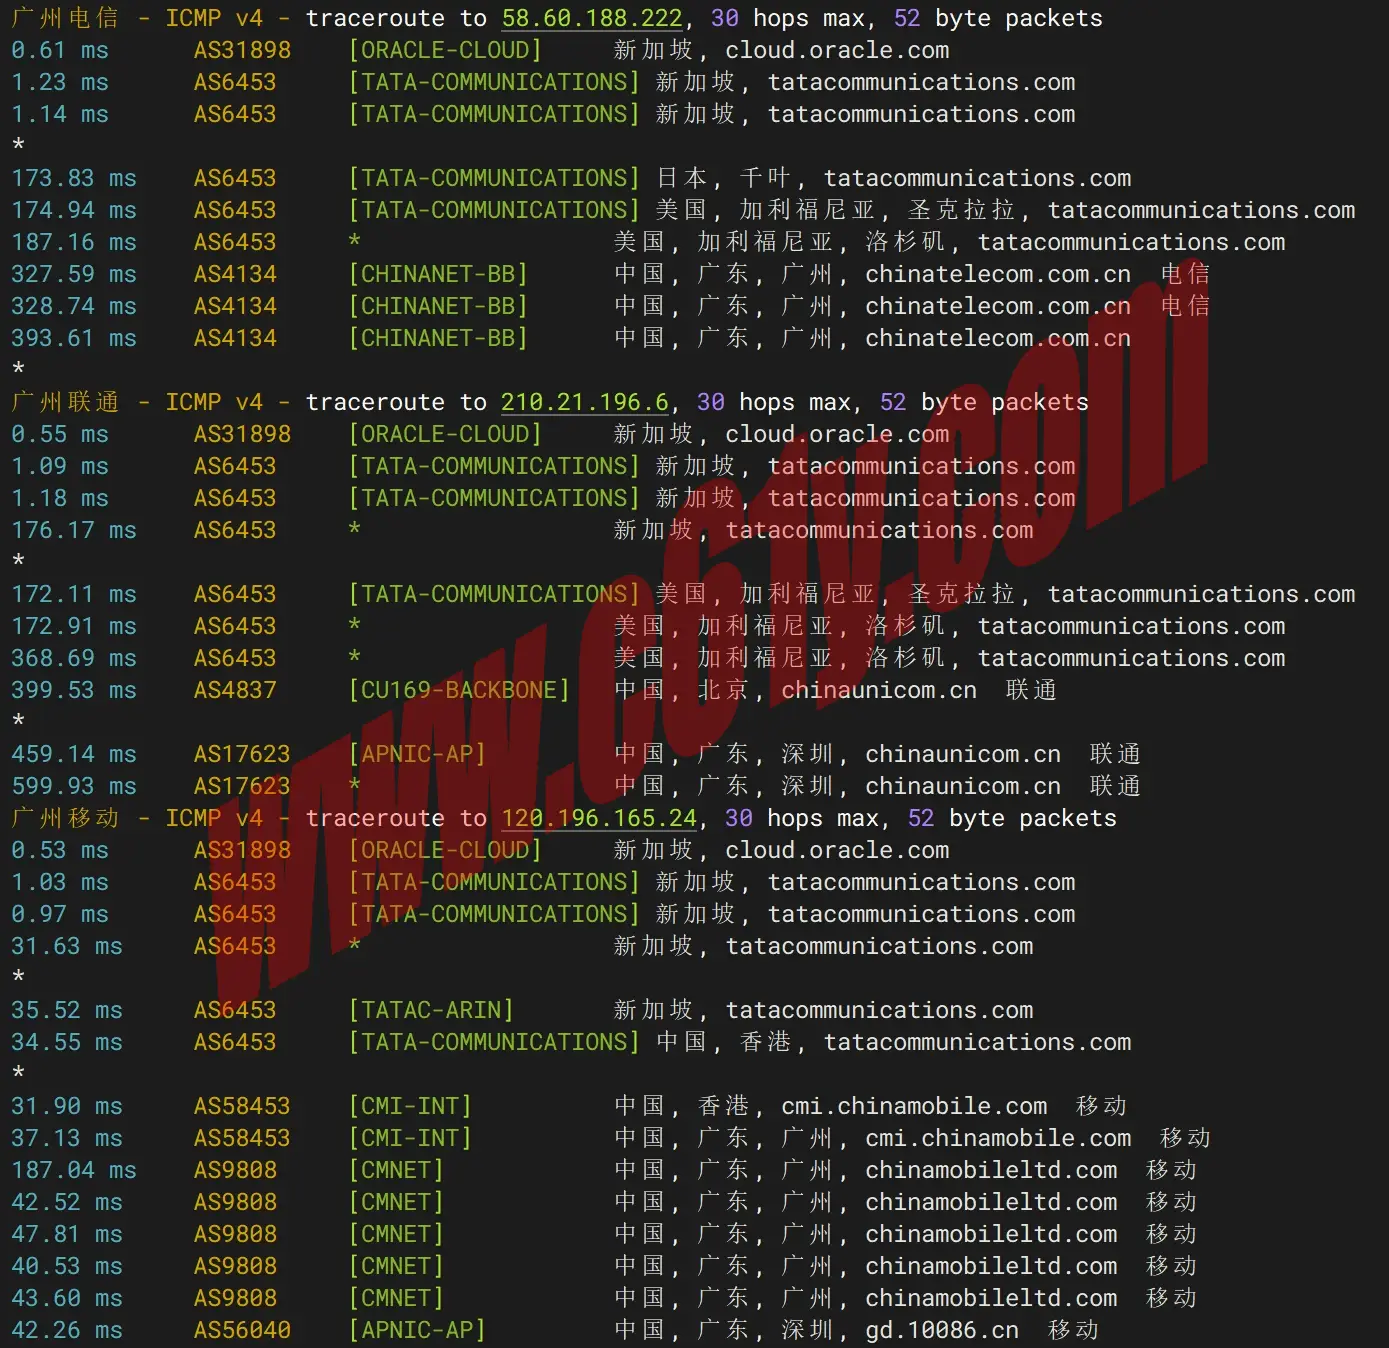The height and width of the screenshot is (1348, 1389).
Task: Click [APNIC-AP] label in 42.26 ms row
Action: 417,1330
